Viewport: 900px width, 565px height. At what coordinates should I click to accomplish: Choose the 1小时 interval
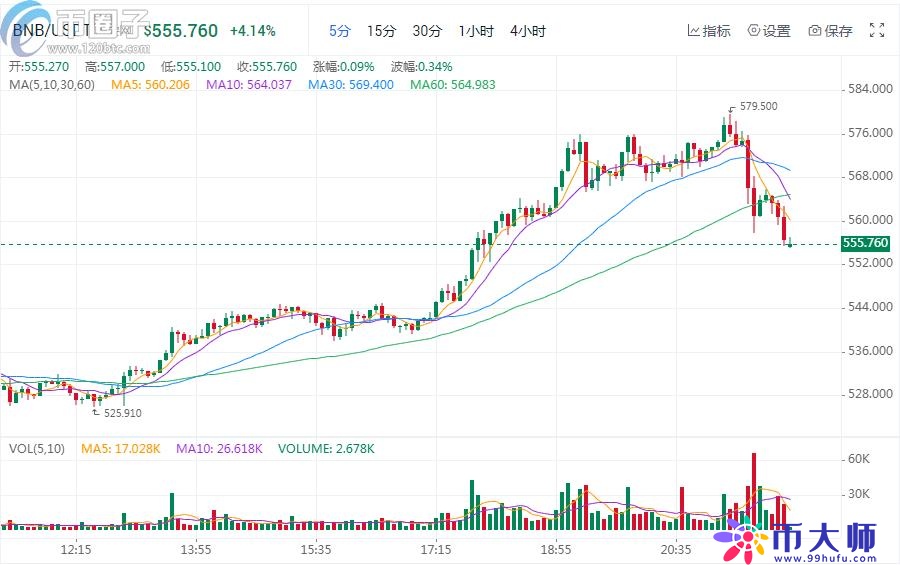click(476, 31)
